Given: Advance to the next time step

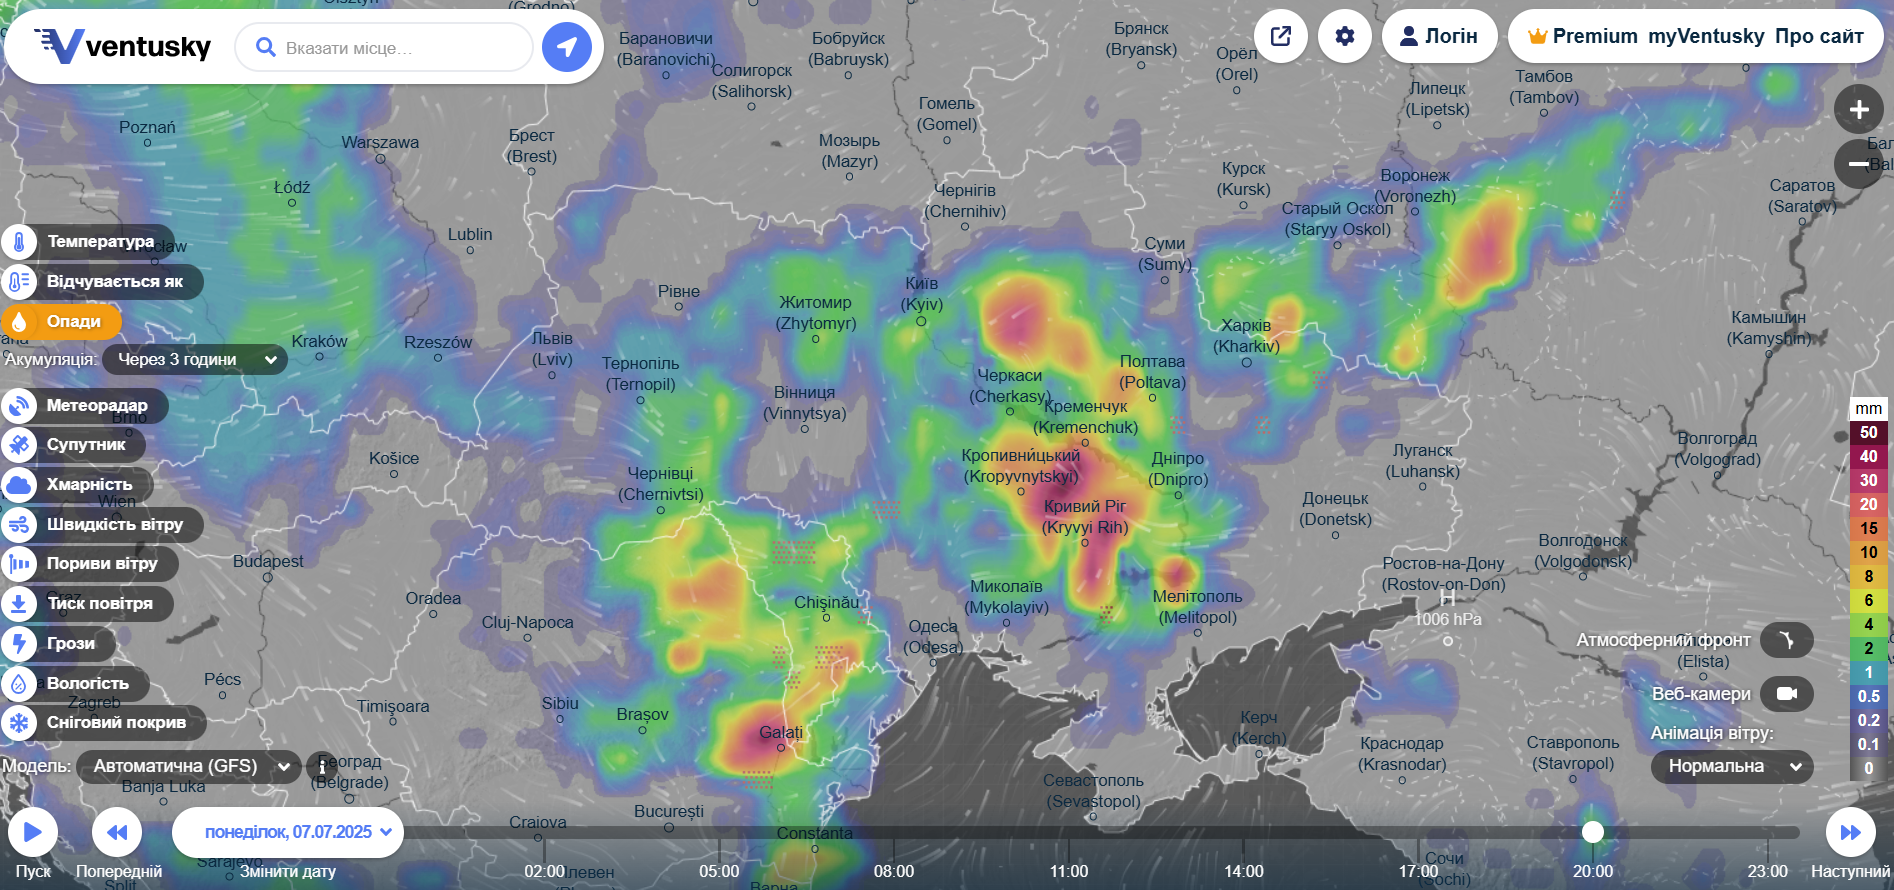Looking at the screenshot, I should [1850, 832].
